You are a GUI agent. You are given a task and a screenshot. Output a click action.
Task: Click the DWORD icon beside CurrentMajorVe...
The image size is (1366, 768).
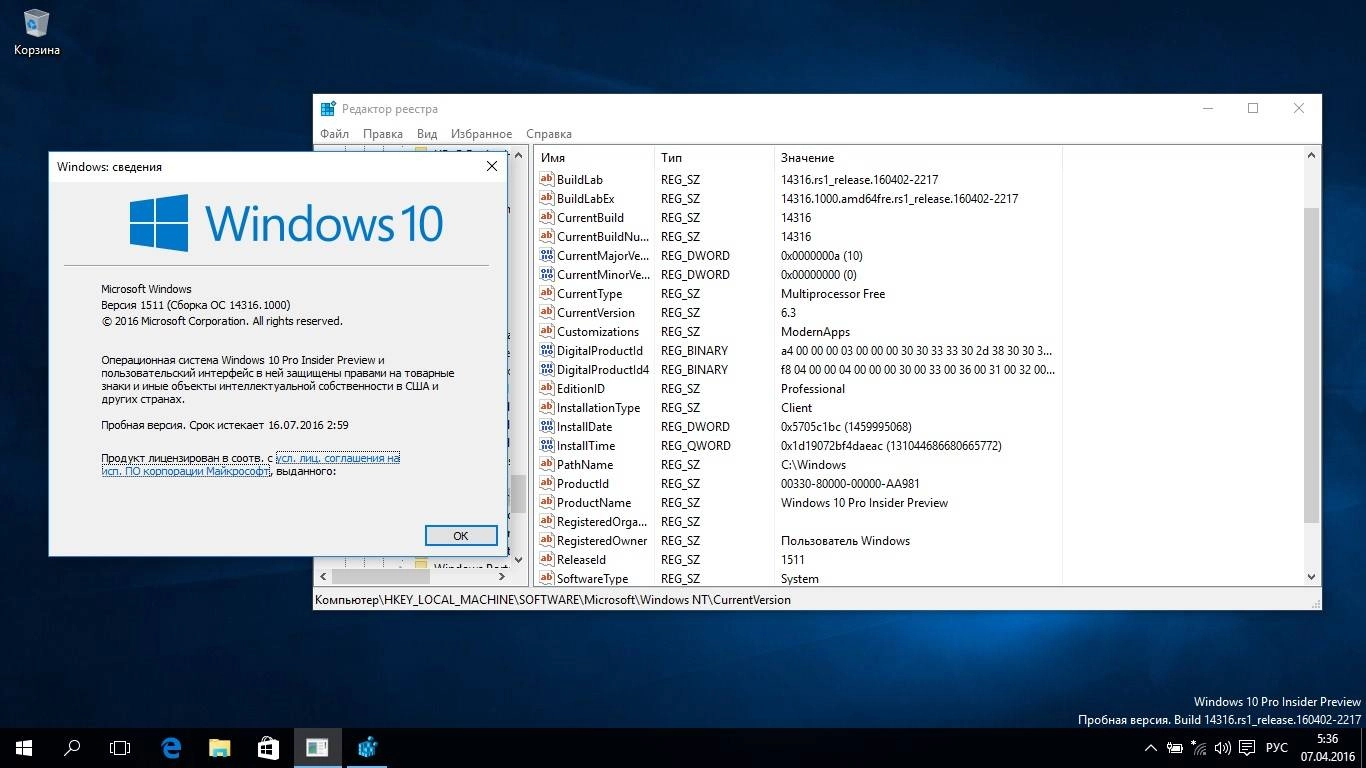[x=547, y=255]
